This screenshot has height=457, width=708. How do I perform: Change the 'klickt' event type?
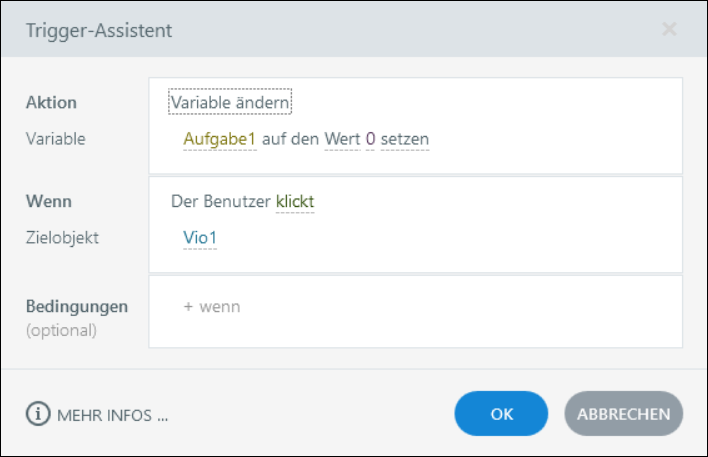(x=295, y=202)
